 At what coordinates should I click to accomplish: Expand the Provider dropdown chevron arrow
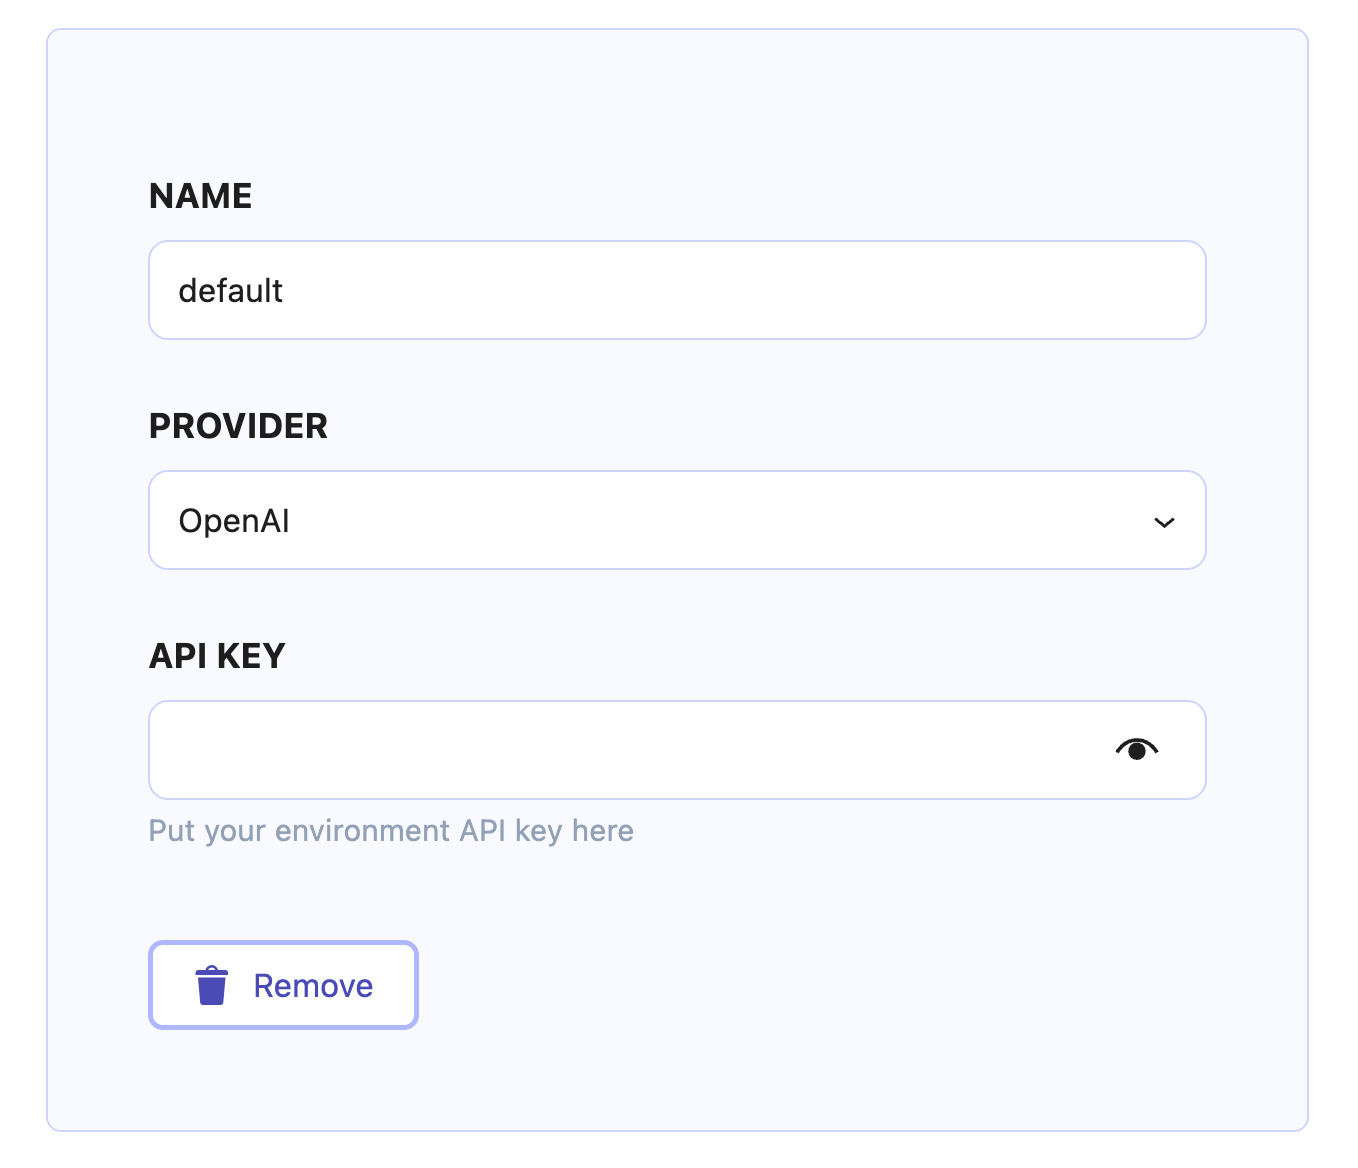click(x=1164, y=522)
